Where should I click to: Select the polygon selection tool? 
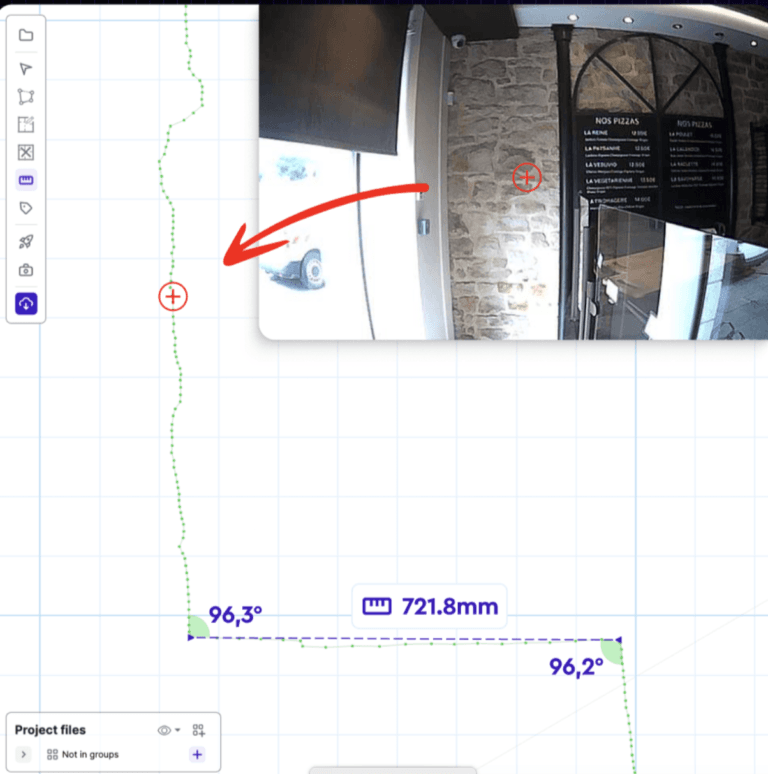[x=26, y=97]
